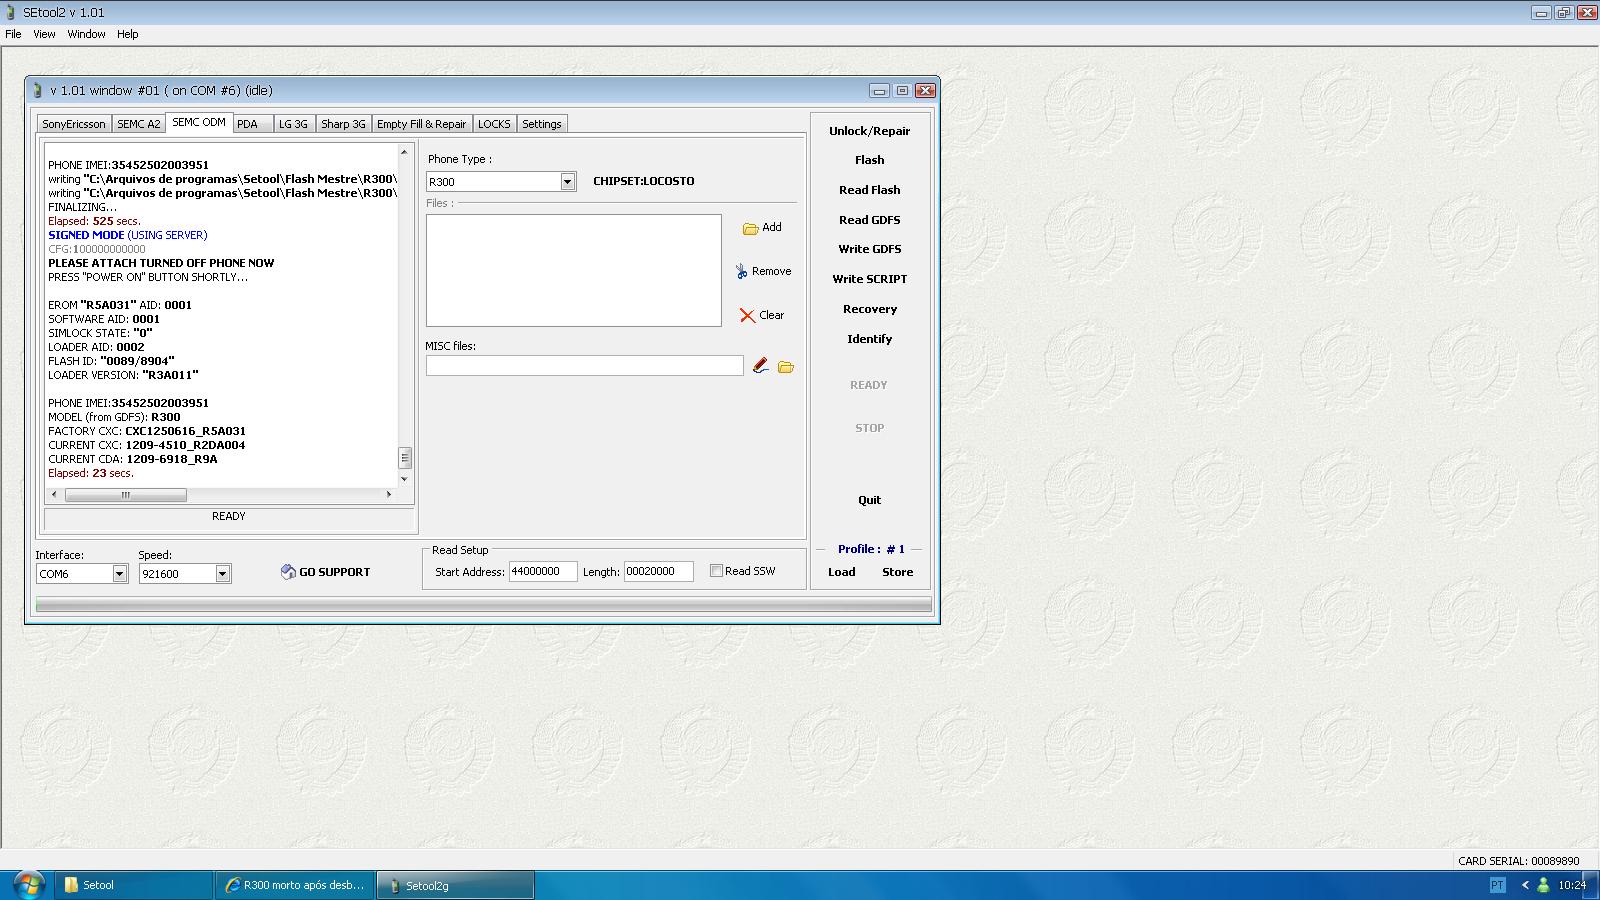Switch to the SEMC A2 tab
The height and width of the screenshot is (900, 1600).
tap(139, 124)
